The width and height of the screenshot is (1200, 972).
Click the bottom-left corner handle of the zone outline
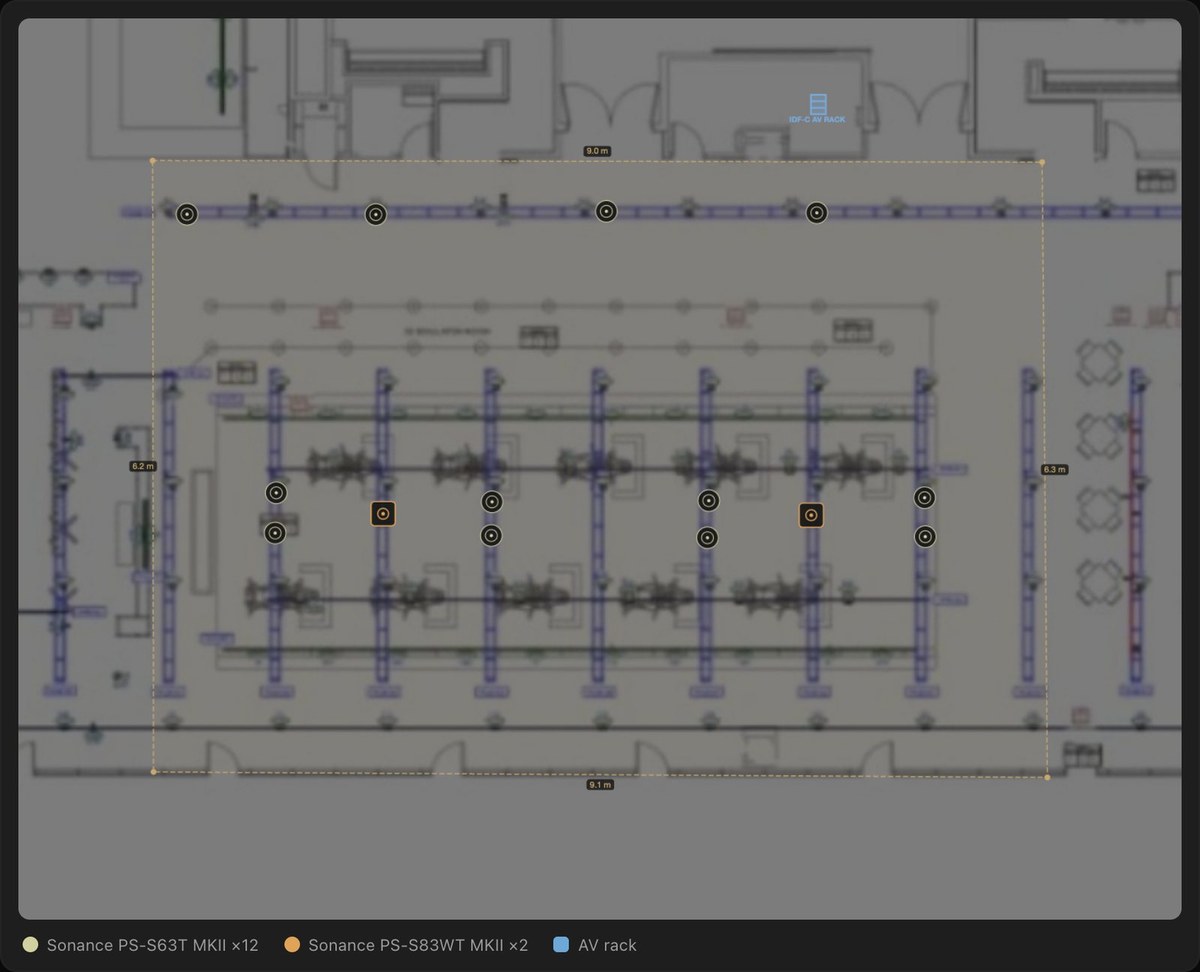[153, 772]
